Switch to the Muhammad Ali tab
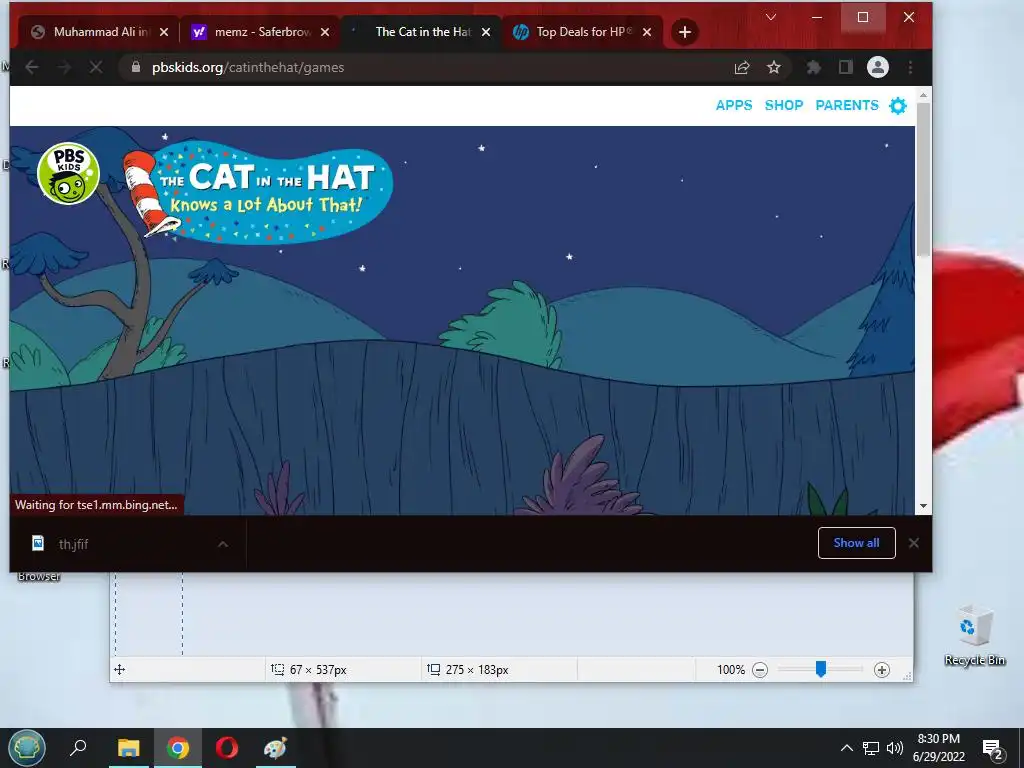The height and width of the screenshot is (768, 1024). (98, 32)
